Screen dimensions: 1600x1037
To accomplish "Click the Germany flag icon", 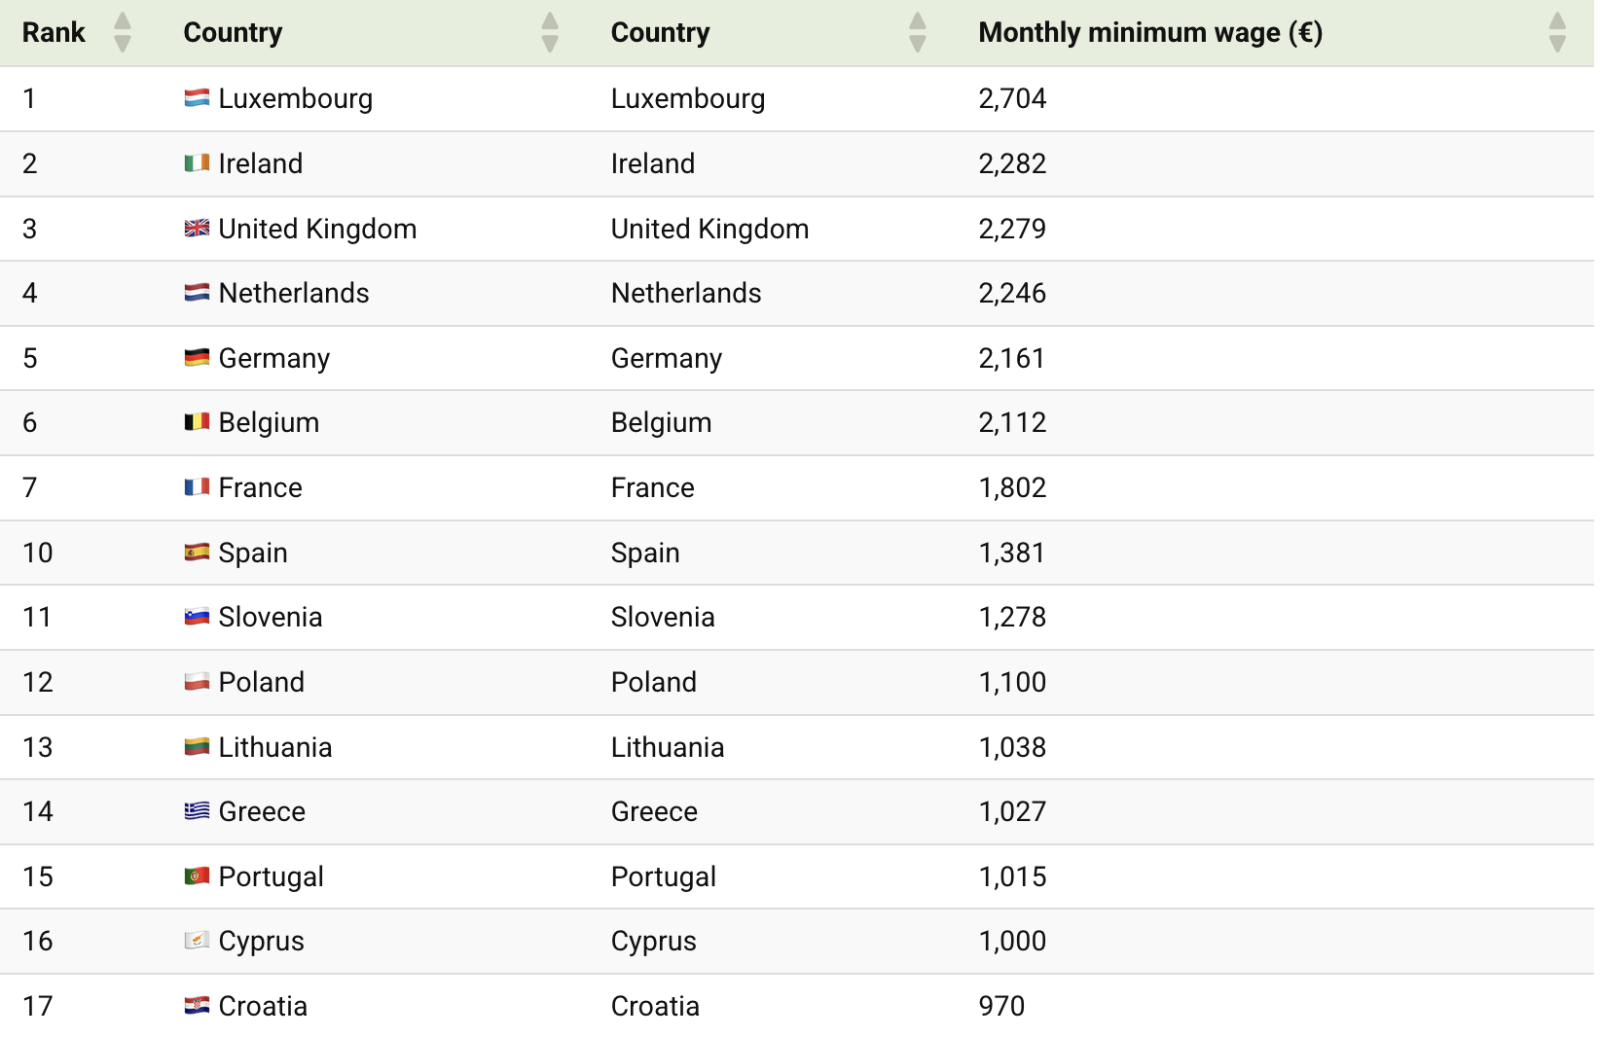I will click(197, 358).
